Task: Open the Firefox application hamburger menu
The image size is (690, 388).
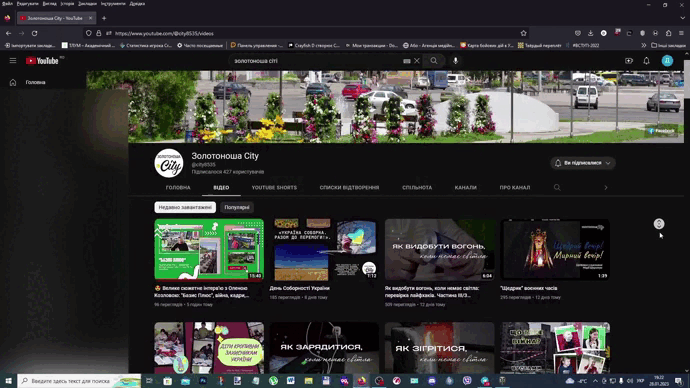Action: tap(681, 33)
